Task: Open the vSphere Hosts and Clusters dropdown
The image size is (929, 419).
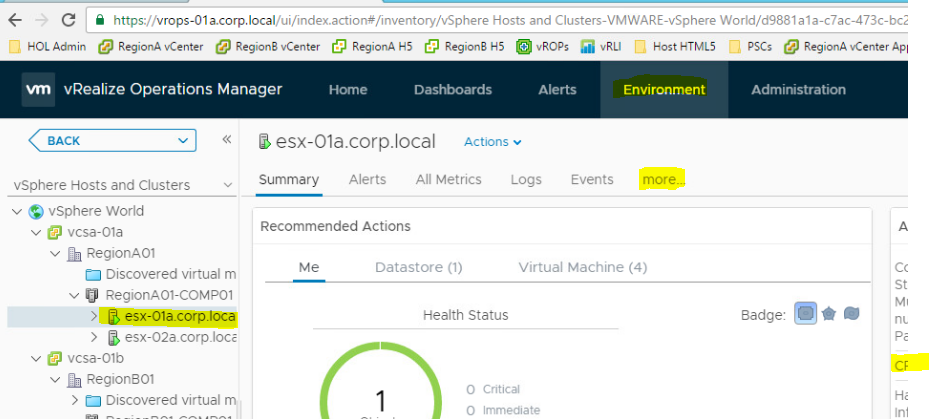Action: click(x=123, y=185)
